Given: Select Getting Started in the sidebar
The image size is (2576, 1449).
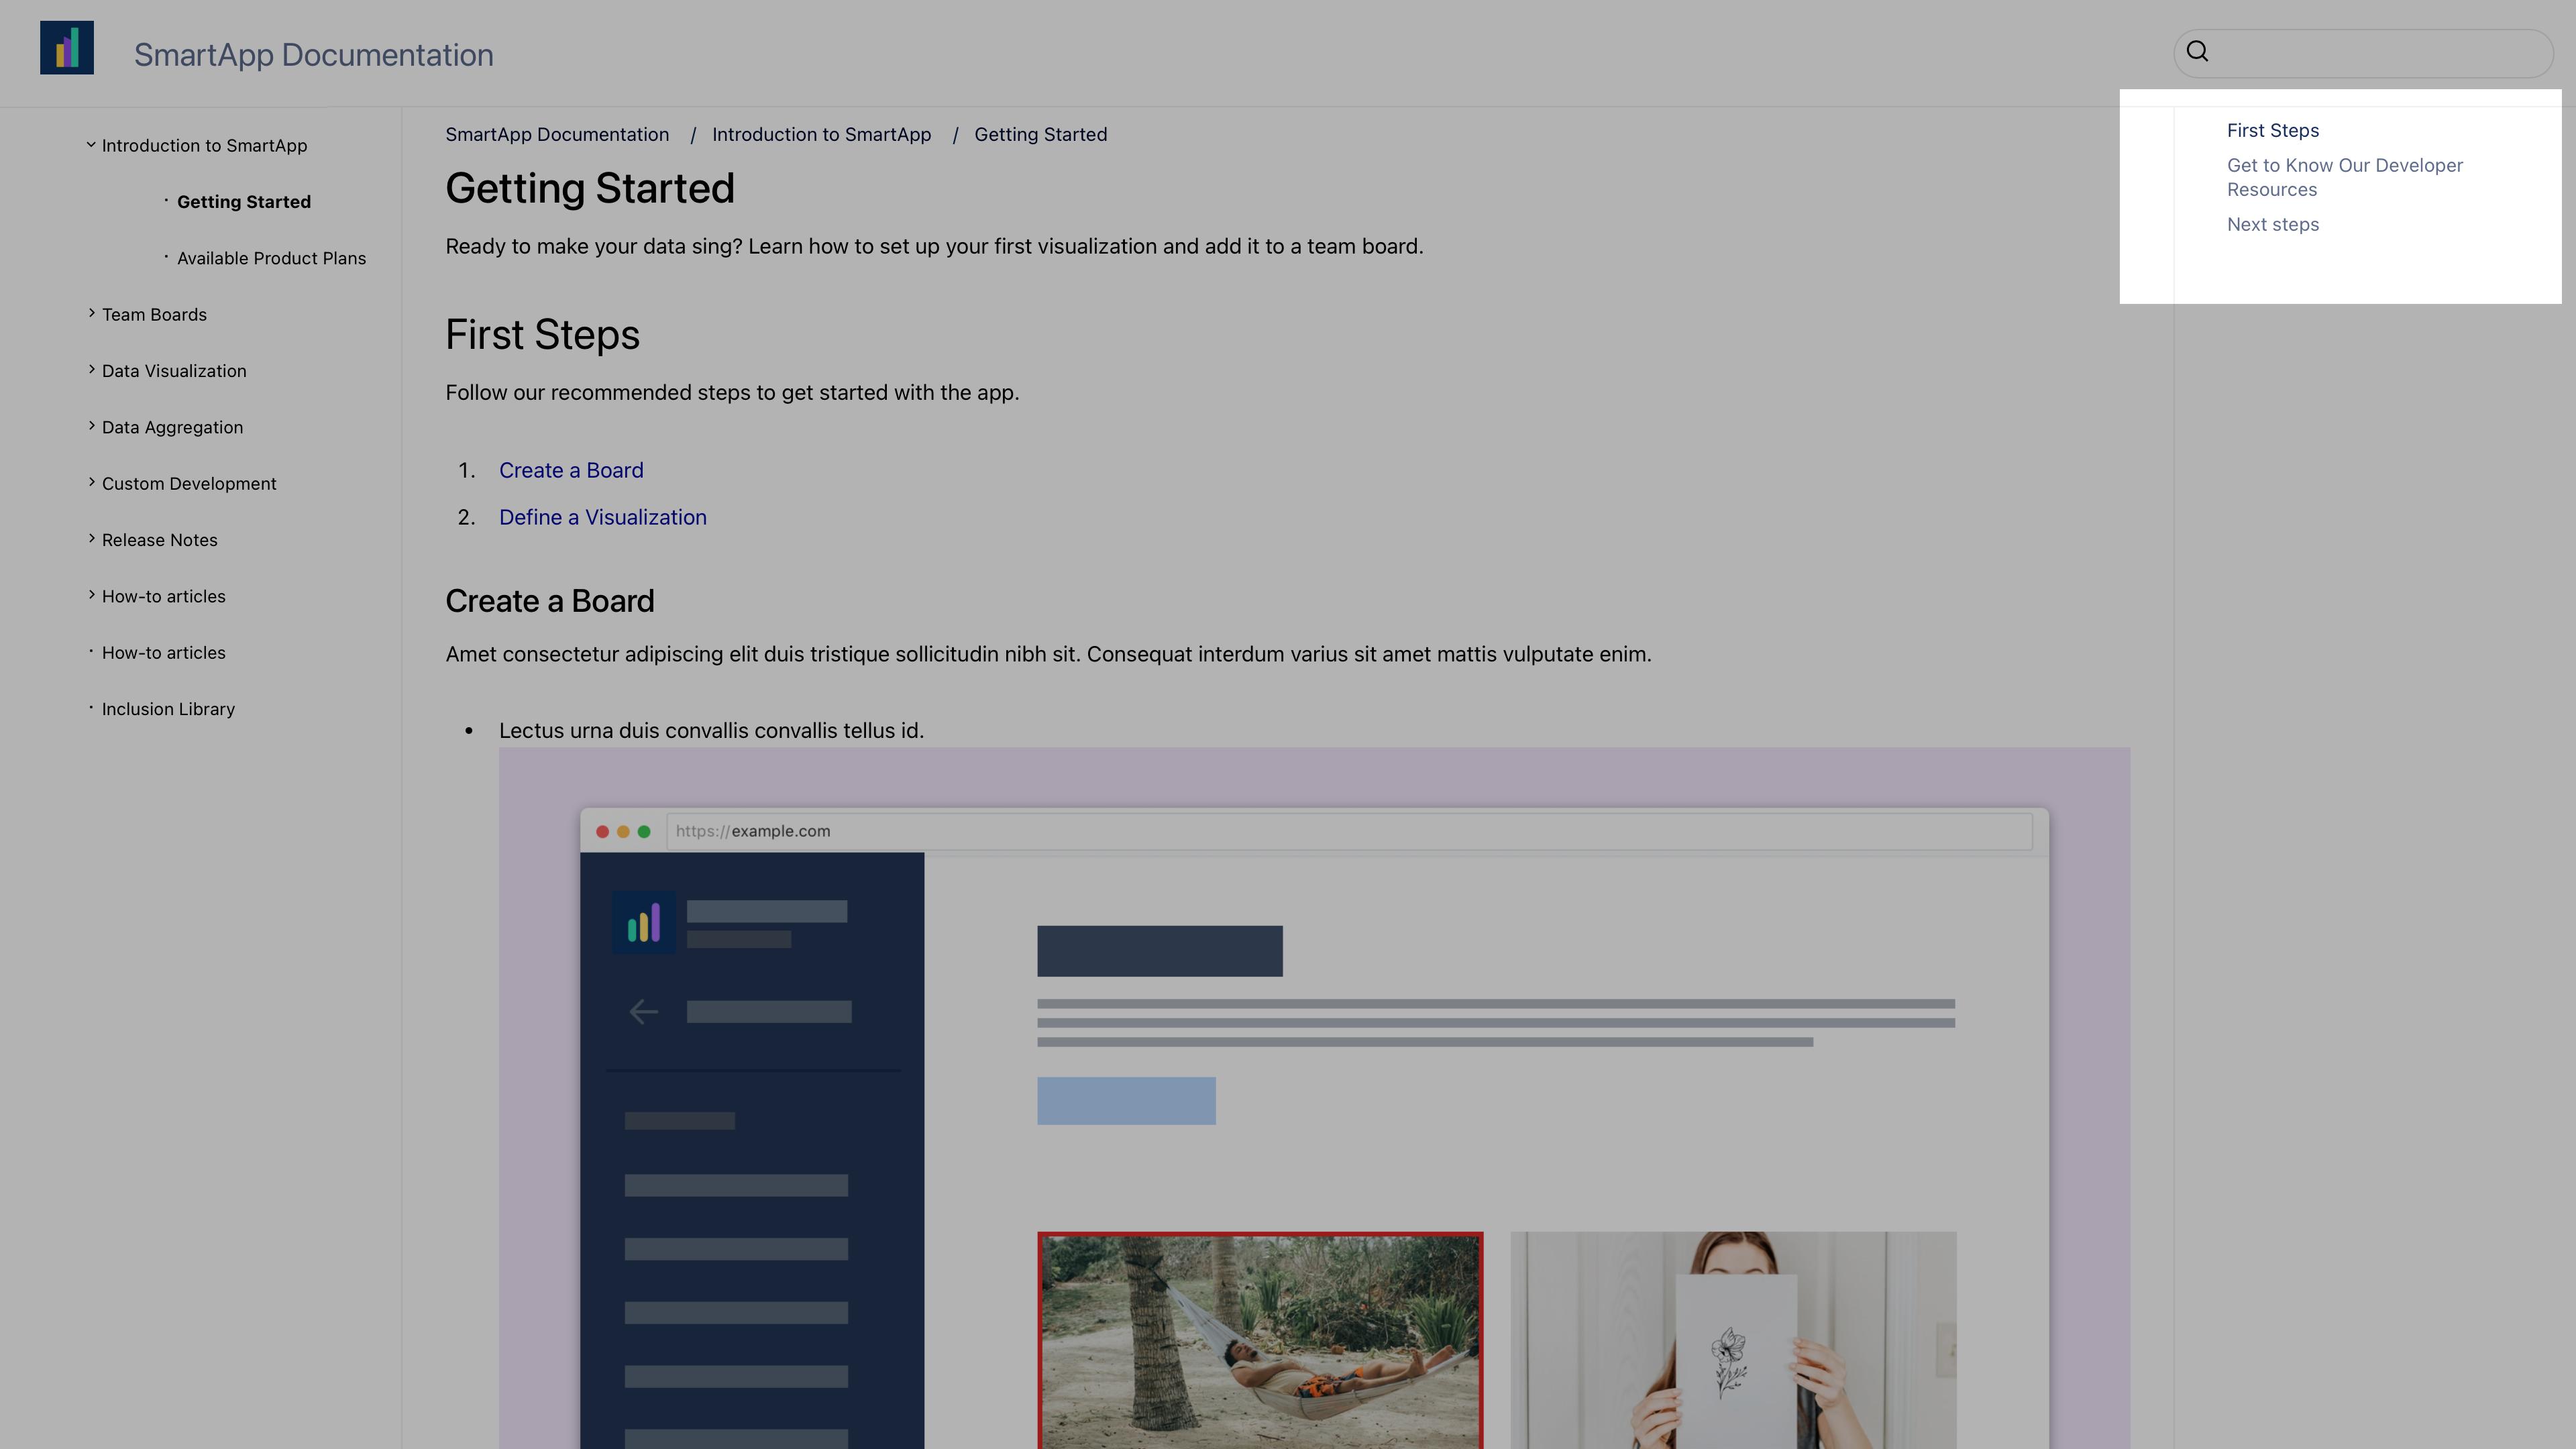Looking at the screenshot, I should point(244,201).
